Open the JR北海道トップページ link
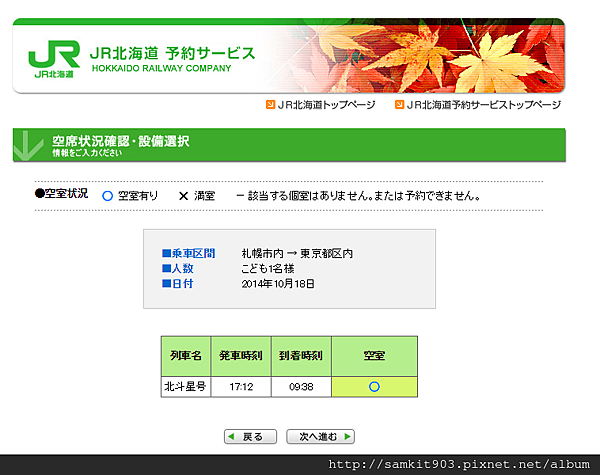 pyautogui.click(x=326, y=105)
